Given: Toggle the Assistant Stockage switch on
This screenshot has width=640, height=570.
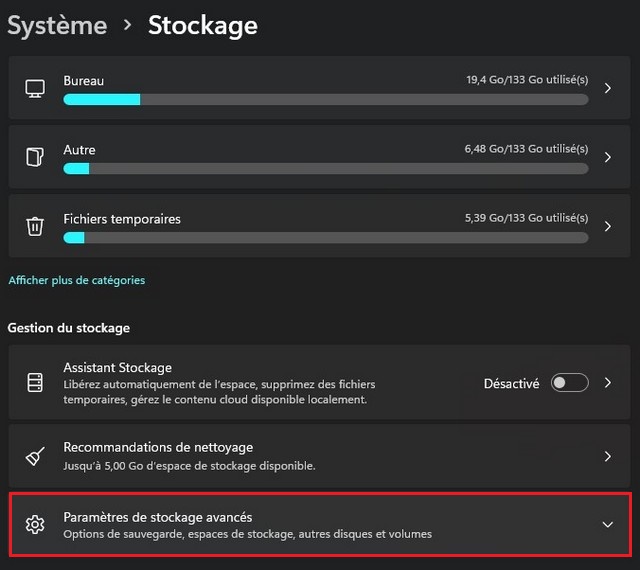Looking at the screenshot, I should (x=569, y=383).
